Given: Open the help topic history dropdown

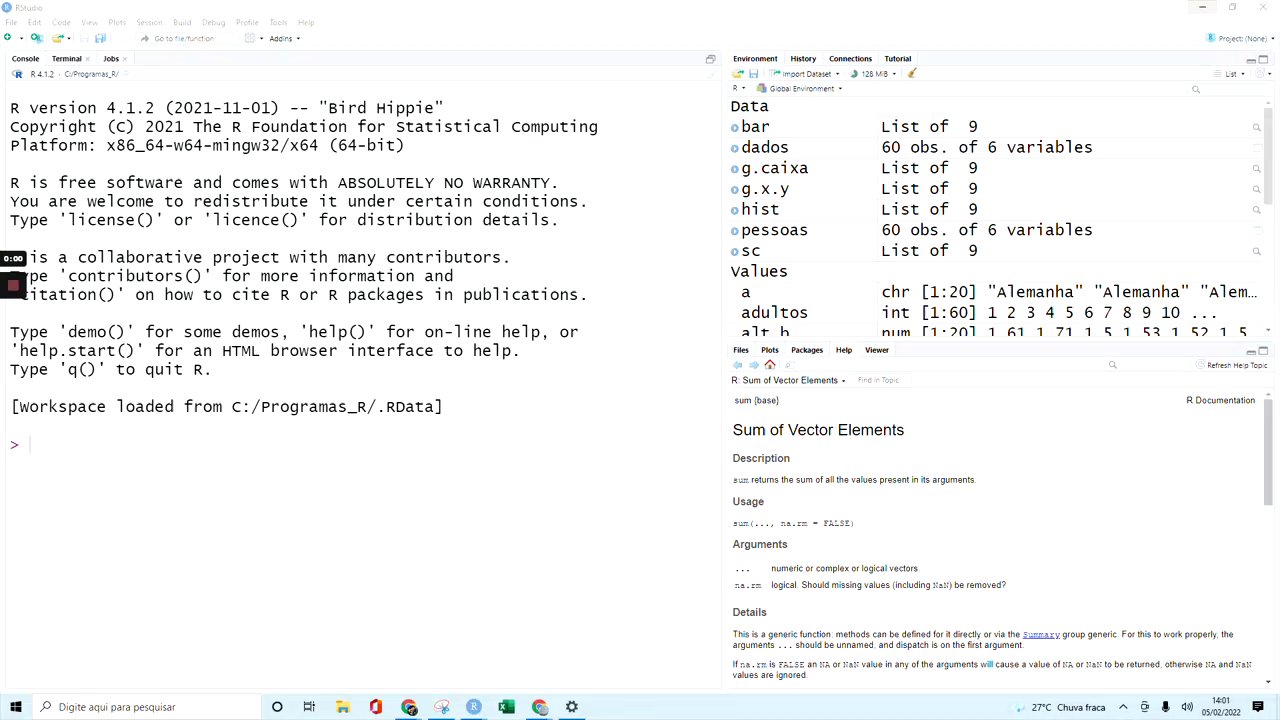Looking at the screenshot, I should point(789,380).
